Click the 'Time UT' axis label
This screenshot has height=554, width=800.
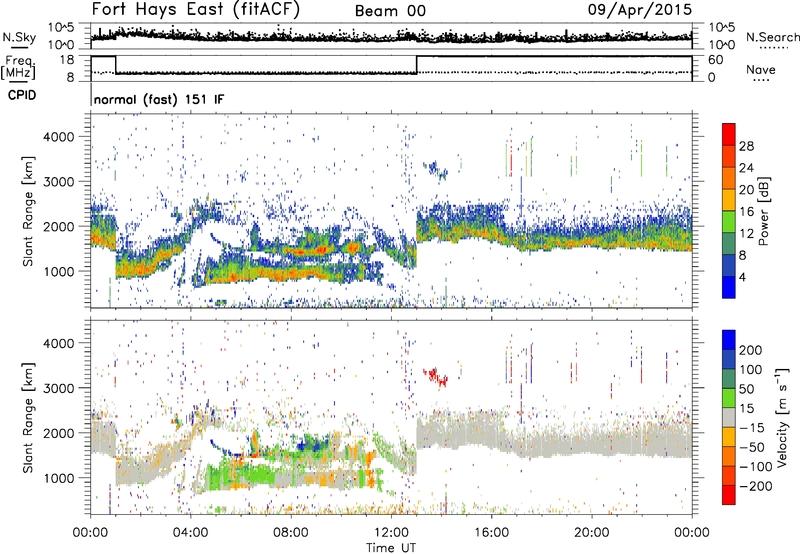point(391,548)
